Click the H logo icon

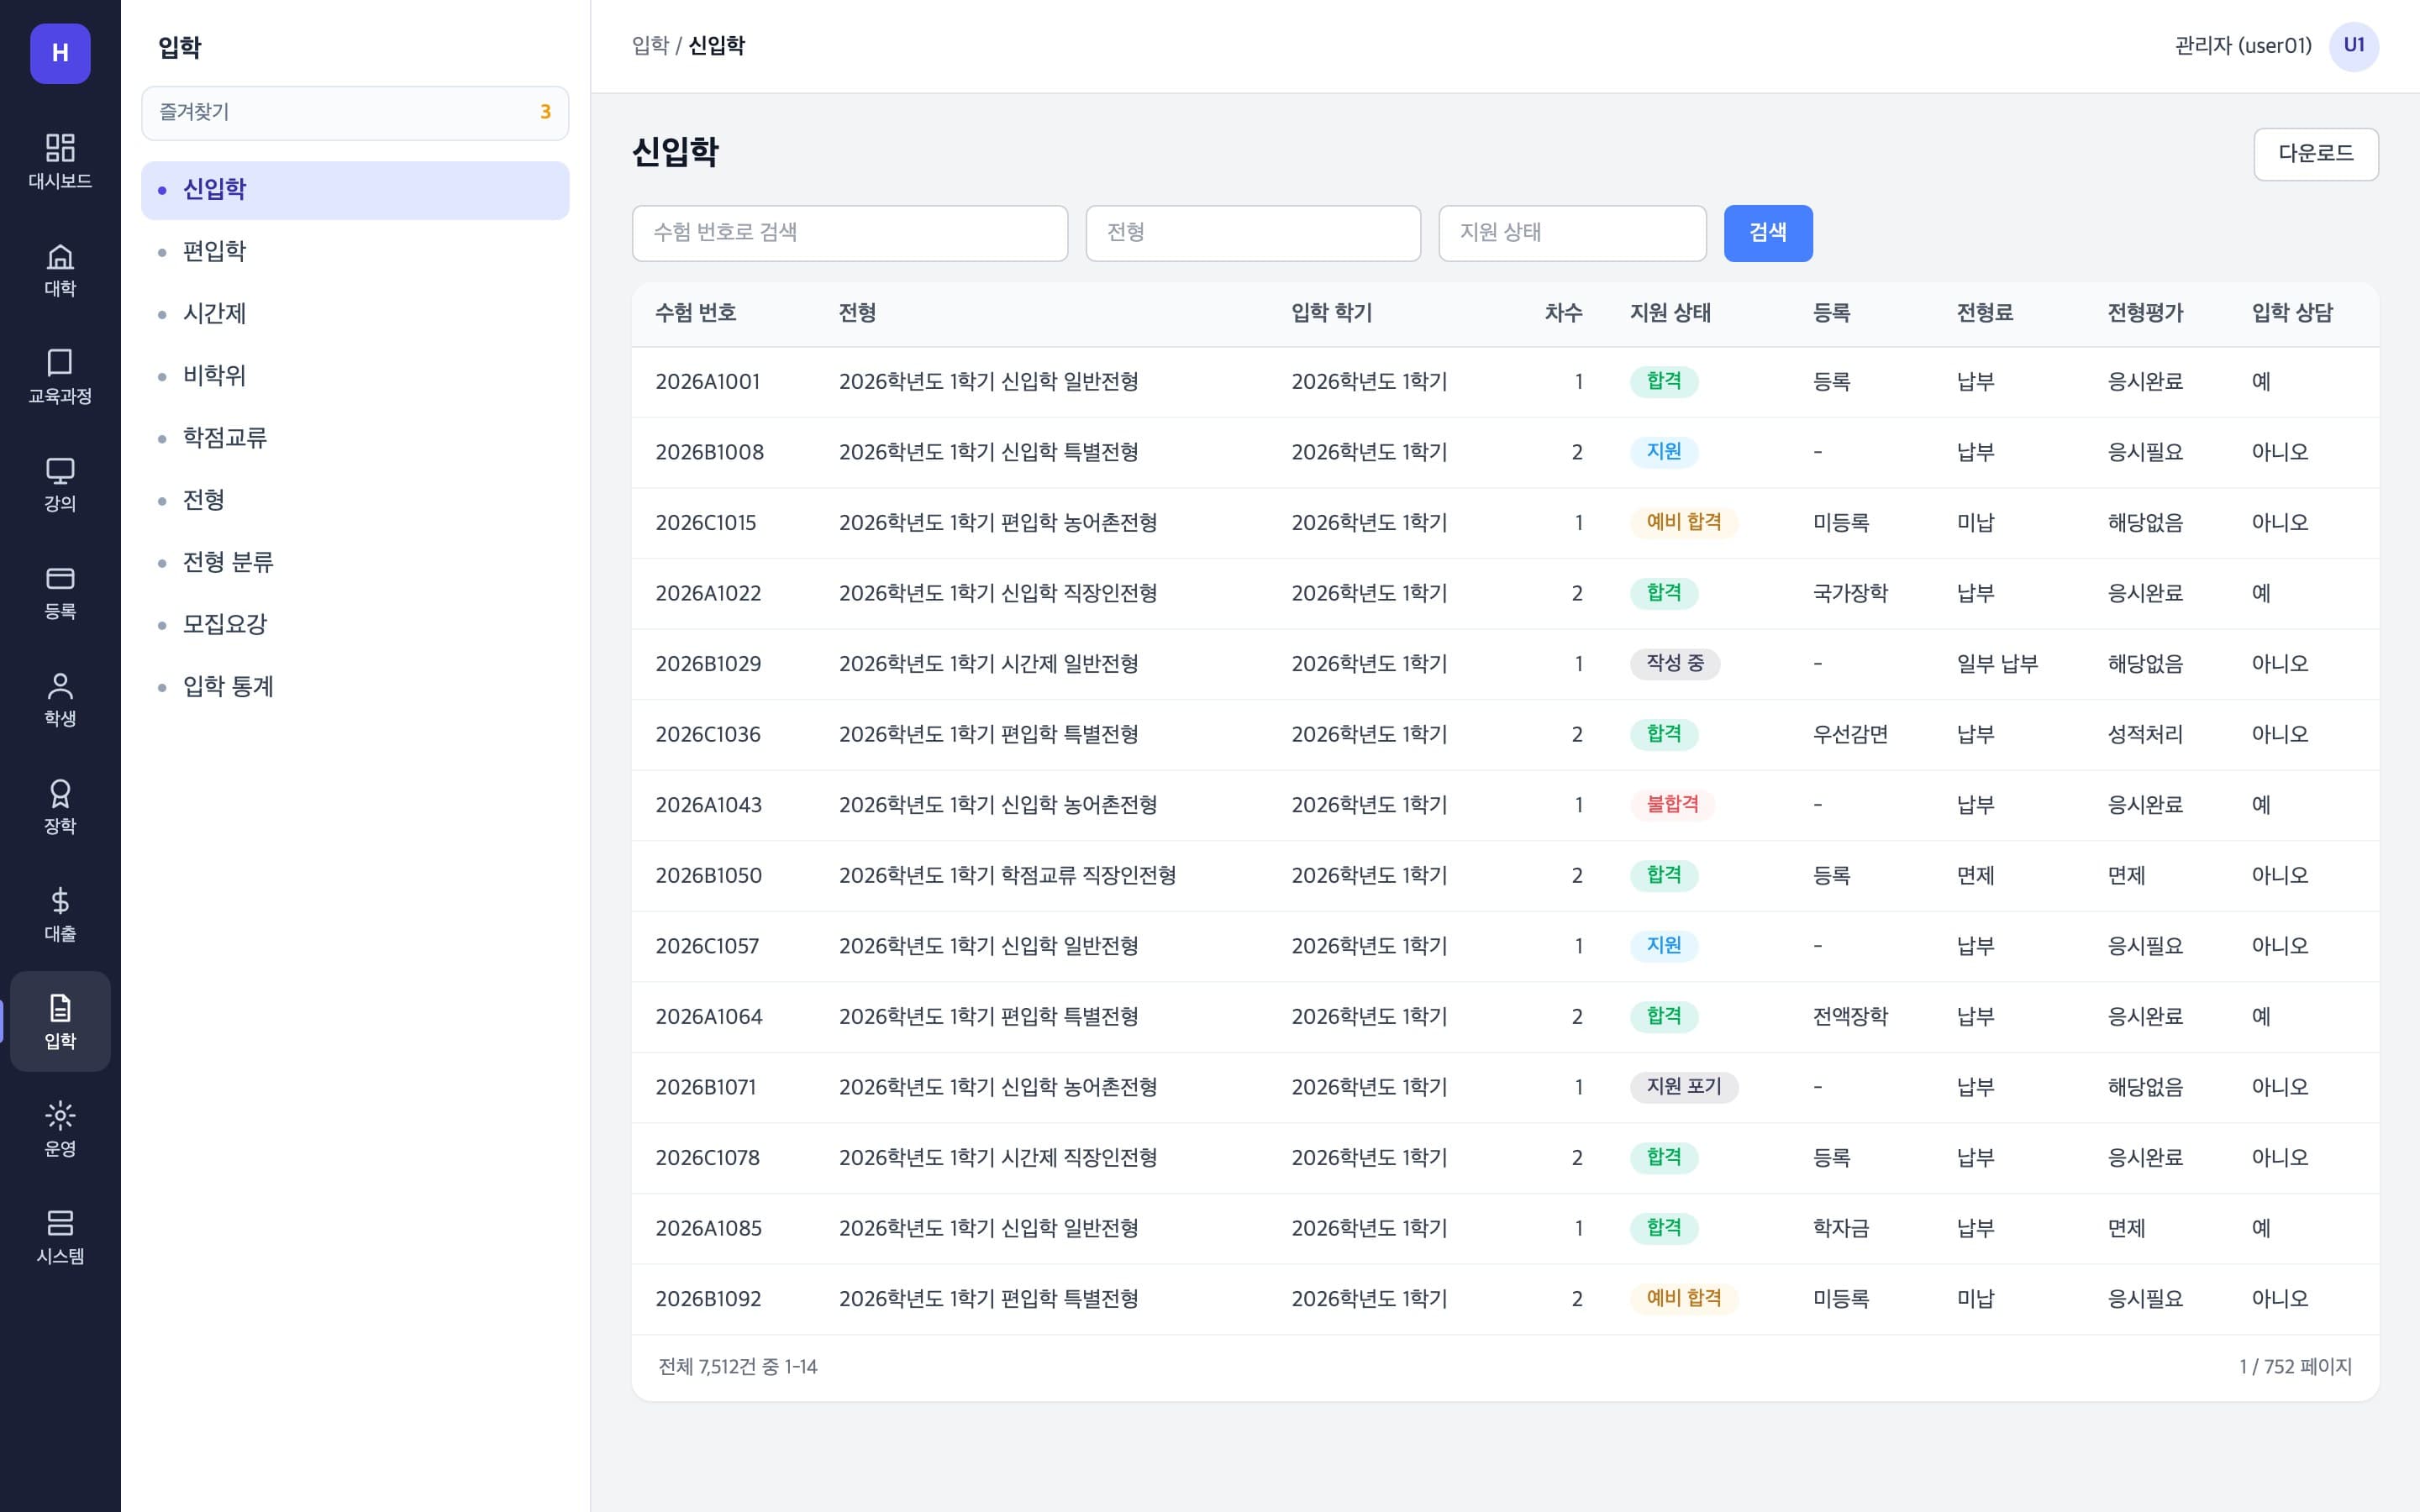[60, 53]
